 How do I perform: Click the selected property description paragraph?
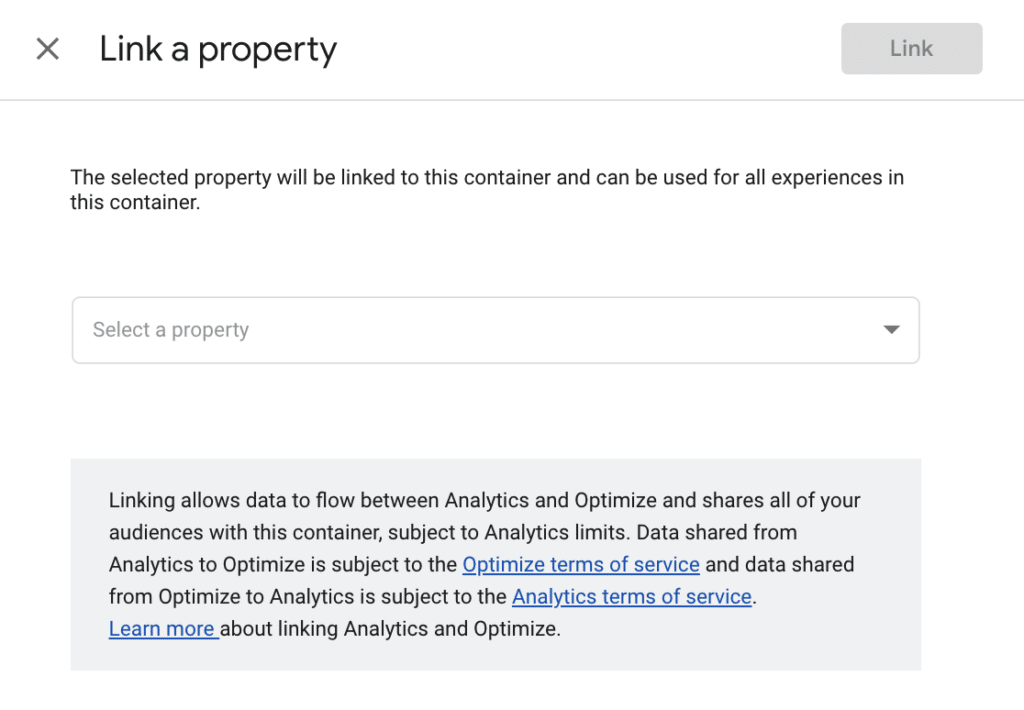point(487,189)
